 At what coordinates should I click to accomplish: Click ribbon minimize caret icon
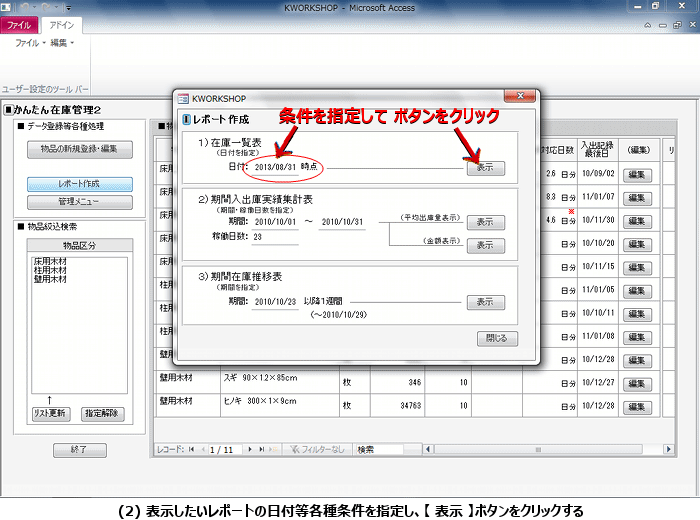click(x=647, y=25)
